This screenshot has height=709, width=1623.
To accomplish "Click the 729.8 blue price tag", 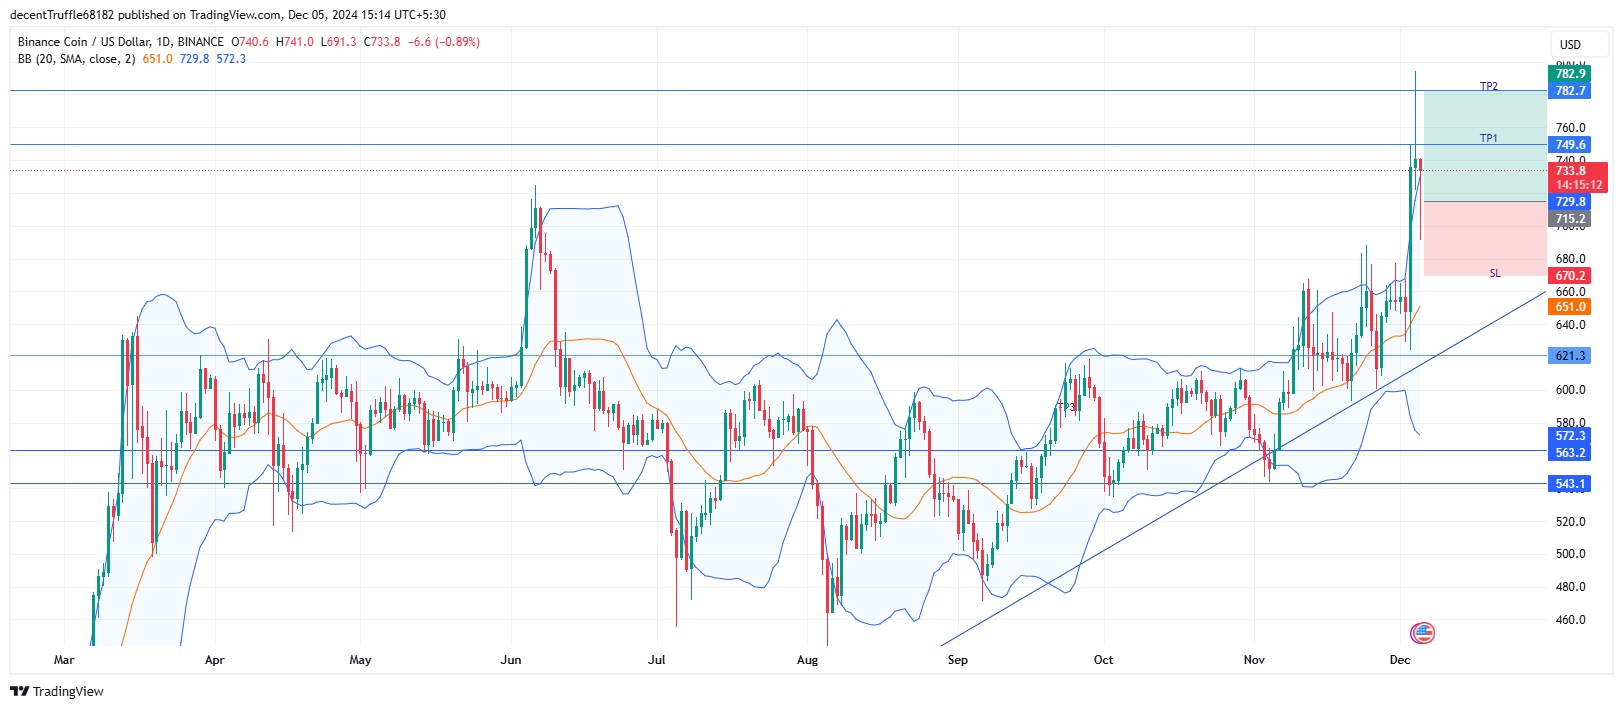I will coord(1570,202).
